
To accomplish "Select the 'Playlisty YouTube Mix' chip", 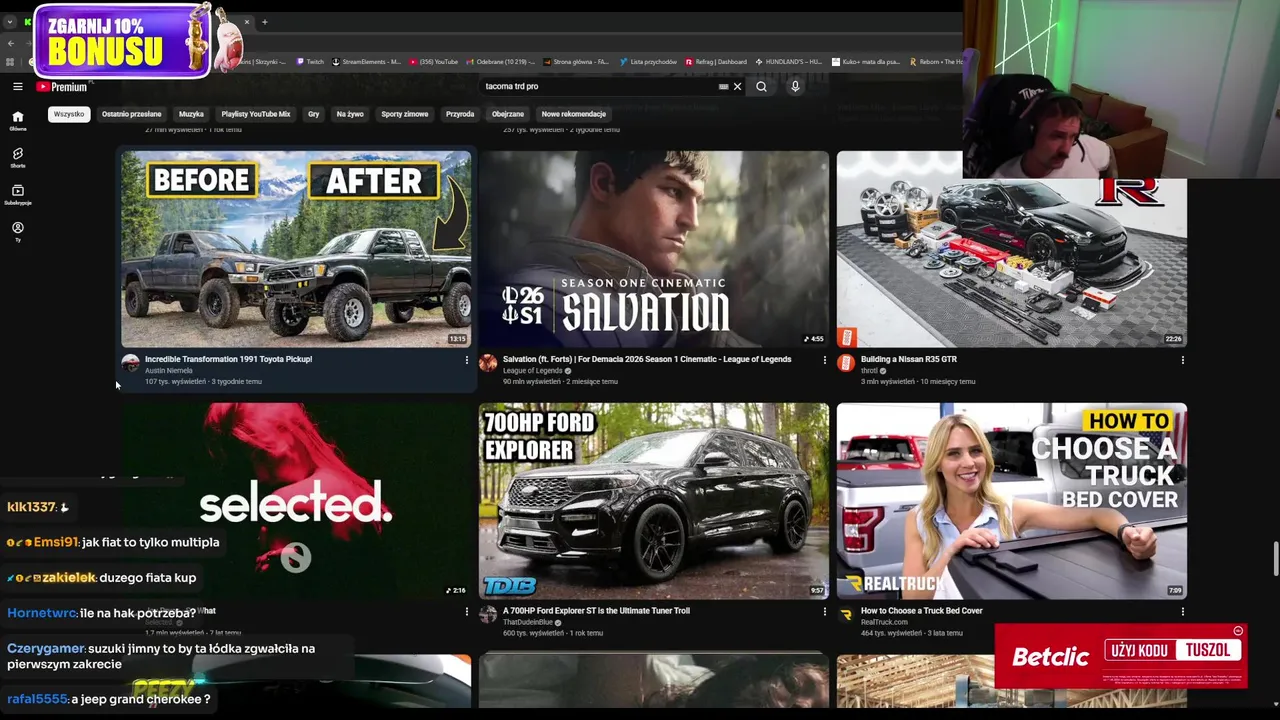I will click(x=255, y=114).
